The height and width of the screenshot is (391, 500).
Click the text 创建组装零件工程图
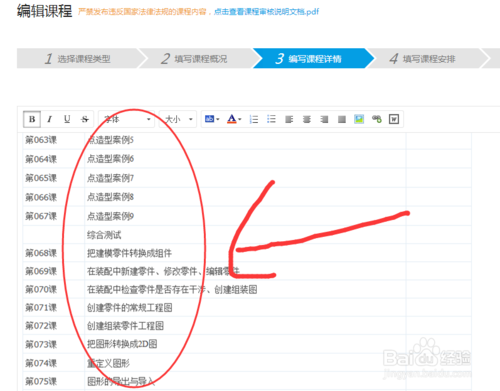(x=125, y=326)
